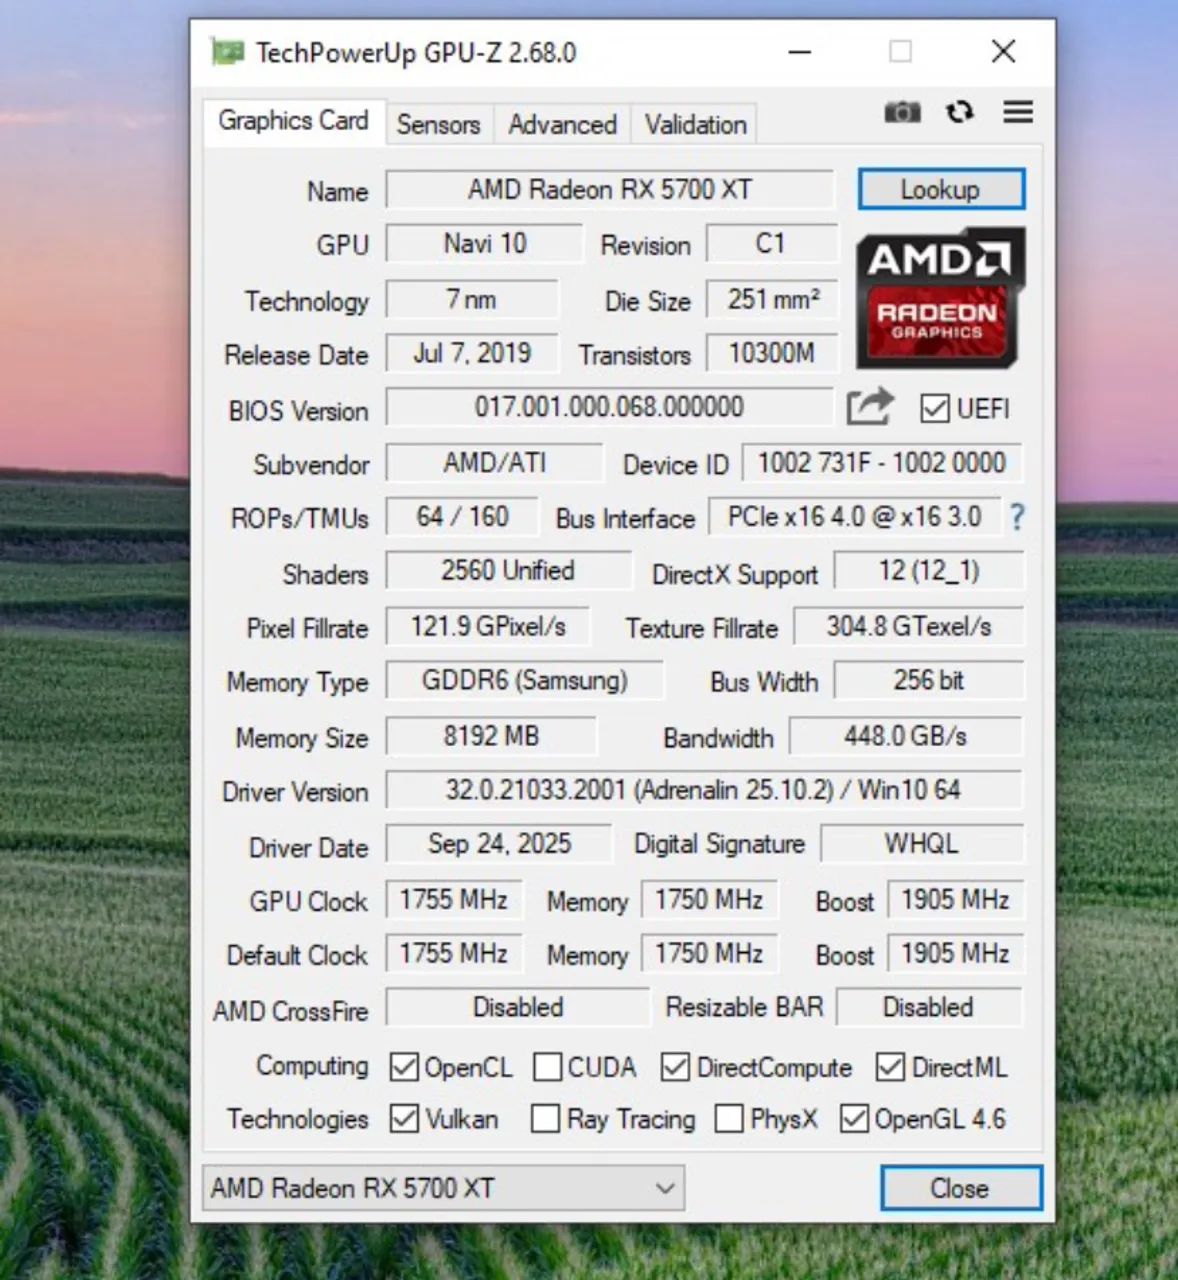
Task: Click the Default Clock value 1755 MHz
Action: pos(454,954)
